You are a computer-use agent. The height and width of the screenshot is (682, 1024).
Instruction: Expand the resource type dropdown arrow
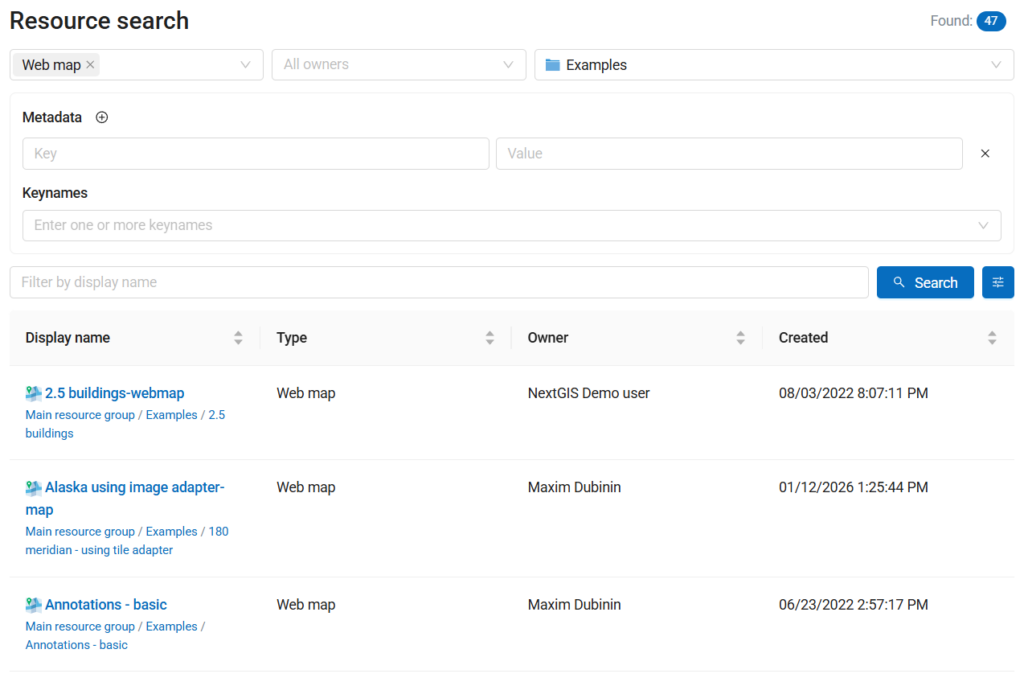pos(246,65)
